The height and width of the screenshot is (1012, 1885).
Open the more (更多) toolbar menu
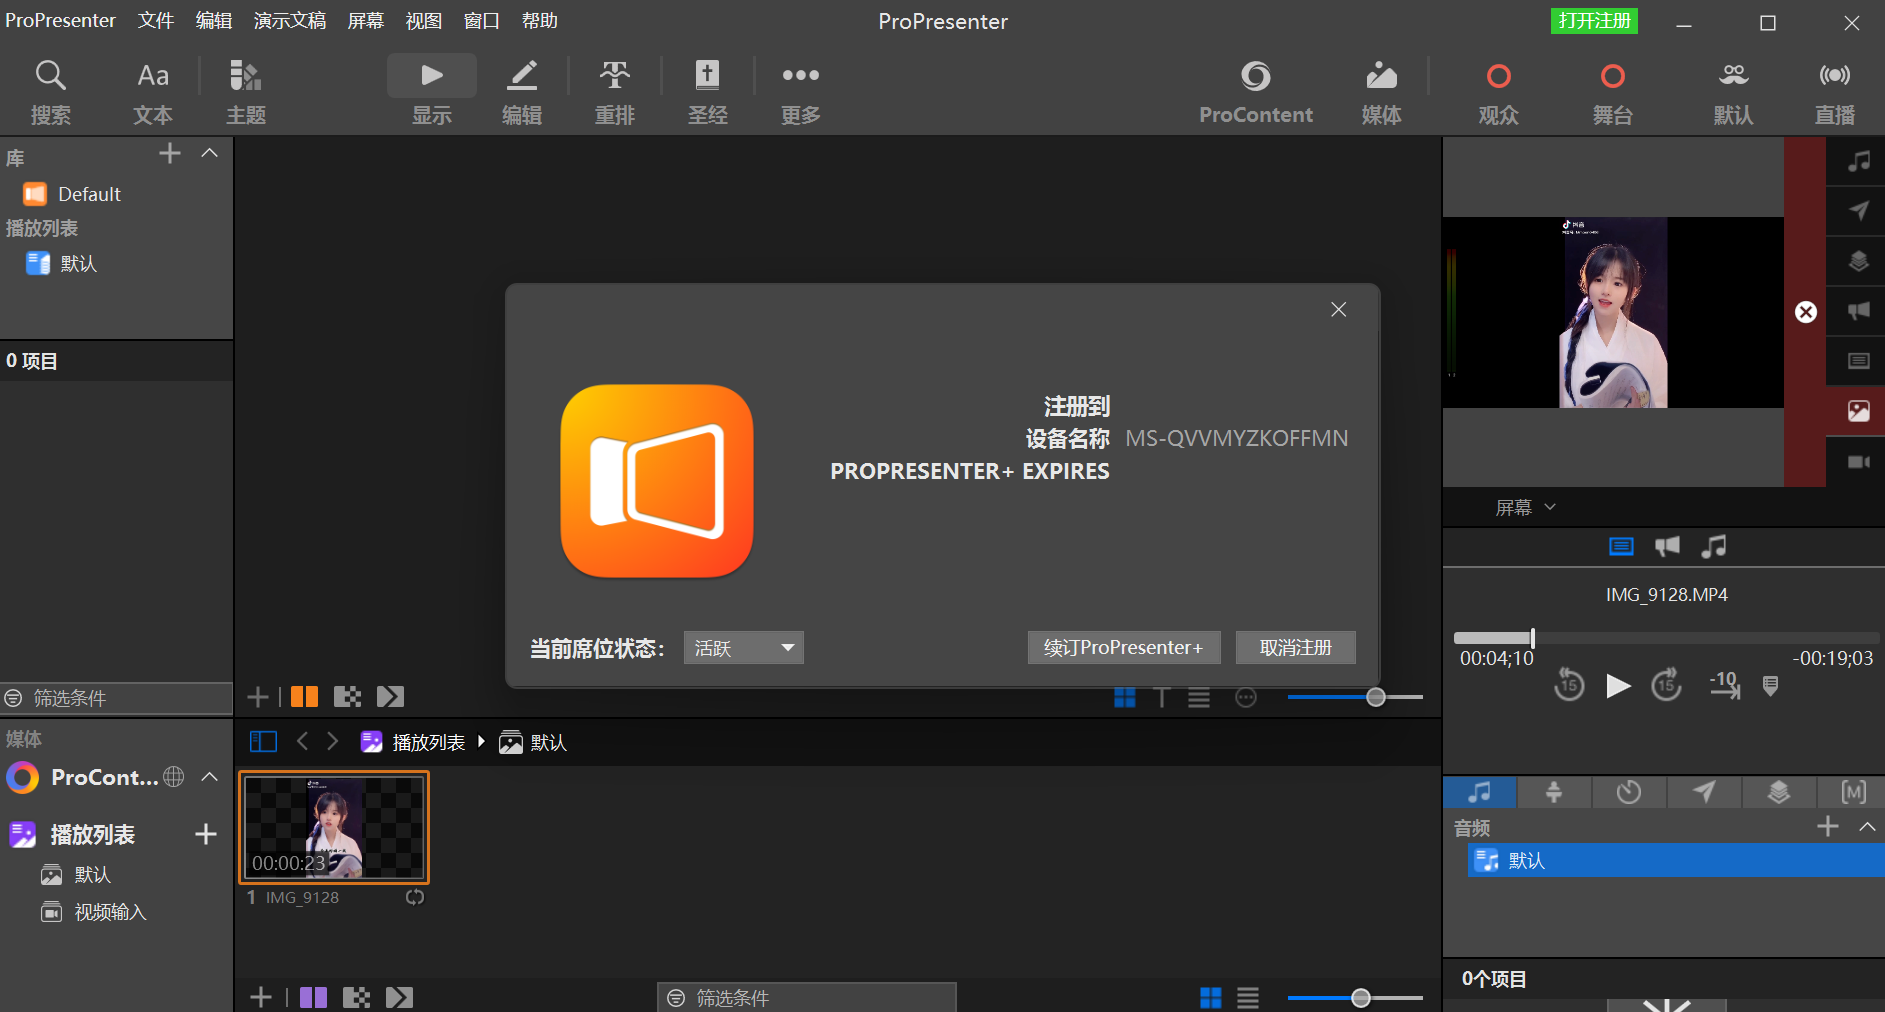(x=801, y=91)
